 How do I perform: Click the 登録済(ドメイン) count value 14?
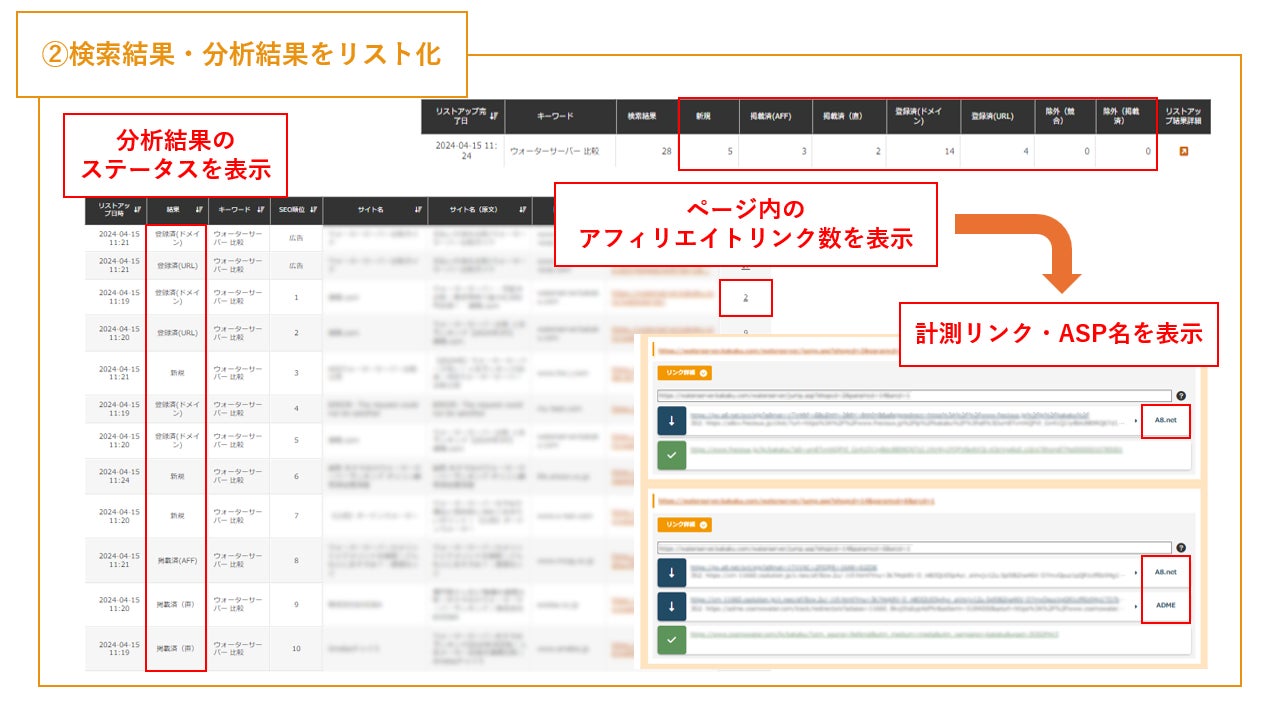(x=950, y=151)
